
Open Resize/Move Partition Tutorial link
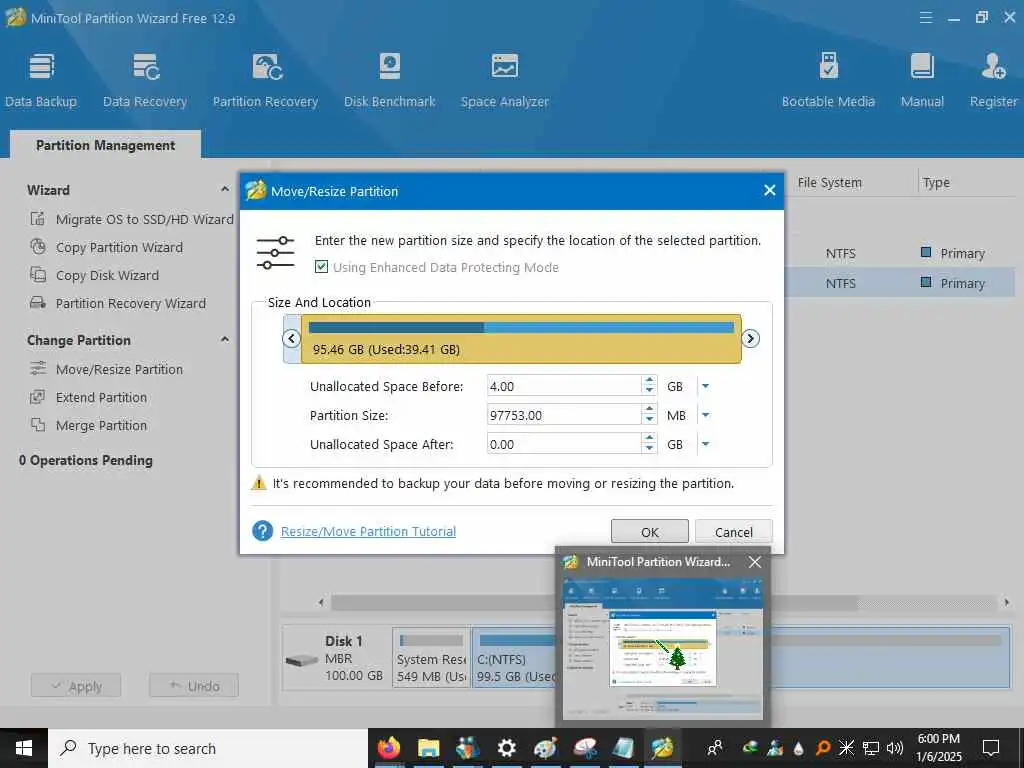click(x=368, y=532)
